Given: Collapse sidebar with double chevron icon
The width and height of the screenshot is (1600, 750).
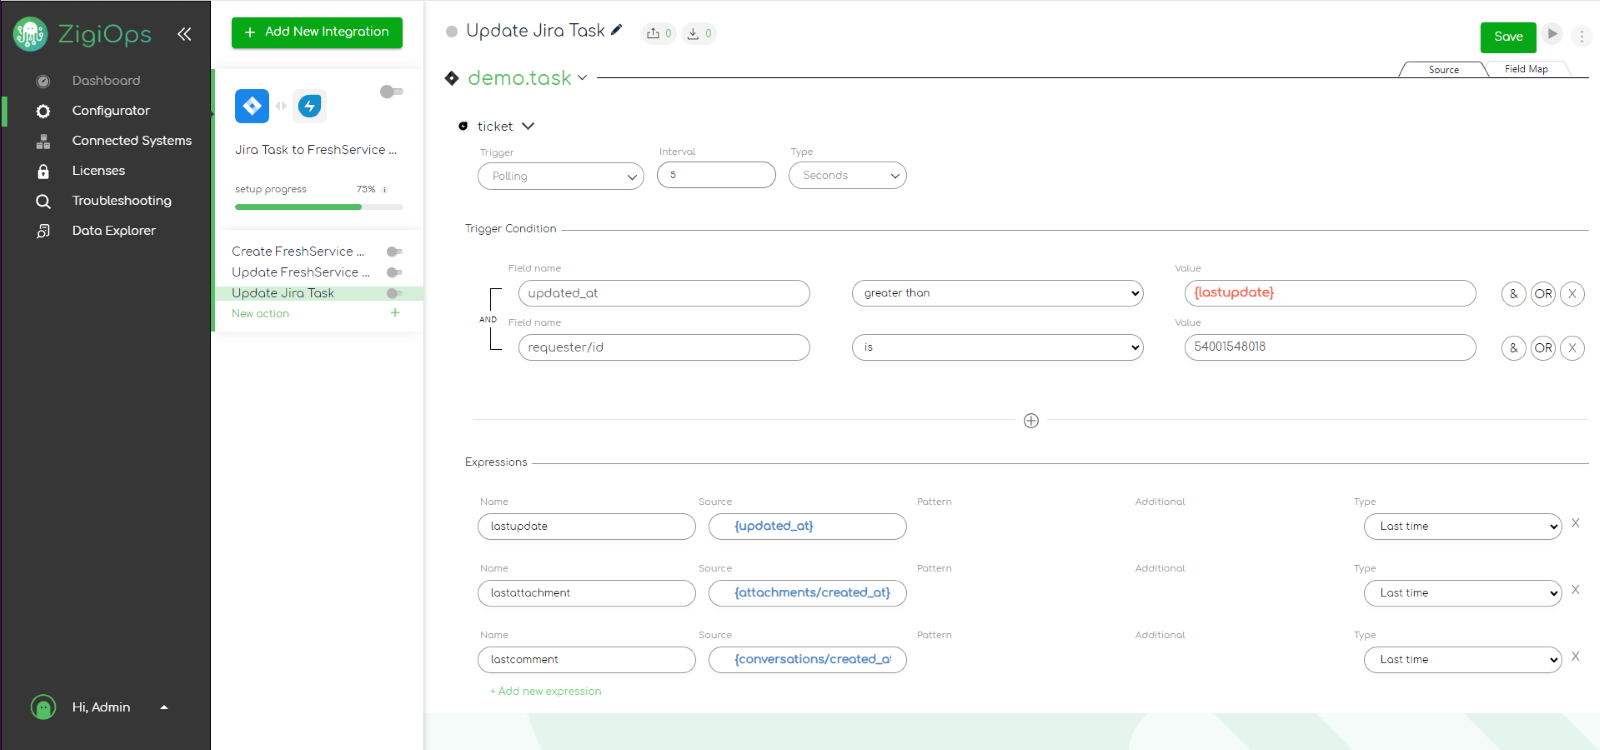Looking at the screenshot, I should (184, 34).
